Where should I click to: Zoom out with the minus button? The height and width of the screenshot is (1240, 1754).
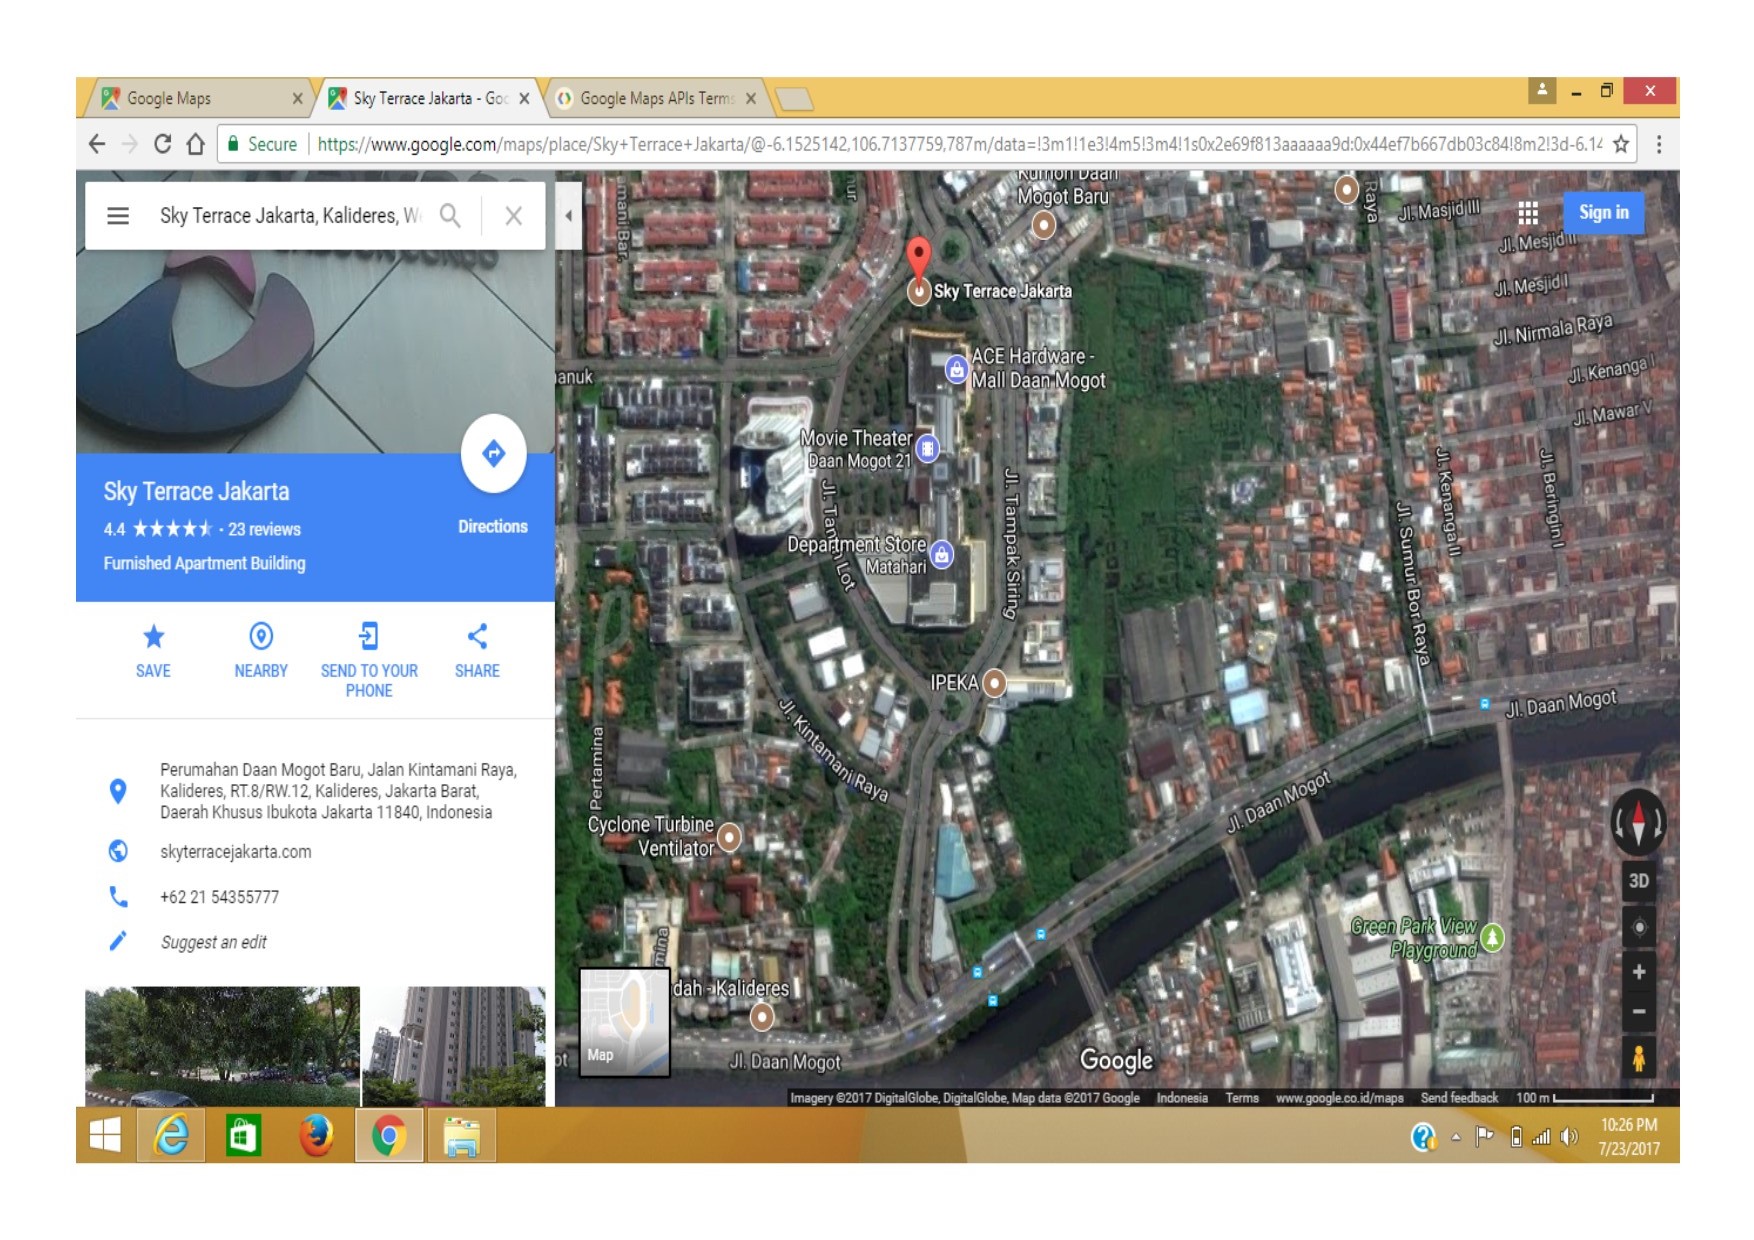point(1638,1012)
